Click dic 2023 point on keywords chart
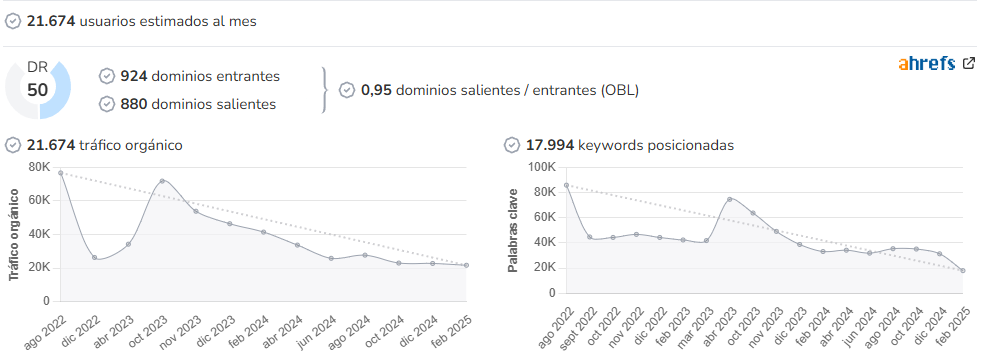The height and width of the screenshot is (362, 985). [x=800, y=244]
